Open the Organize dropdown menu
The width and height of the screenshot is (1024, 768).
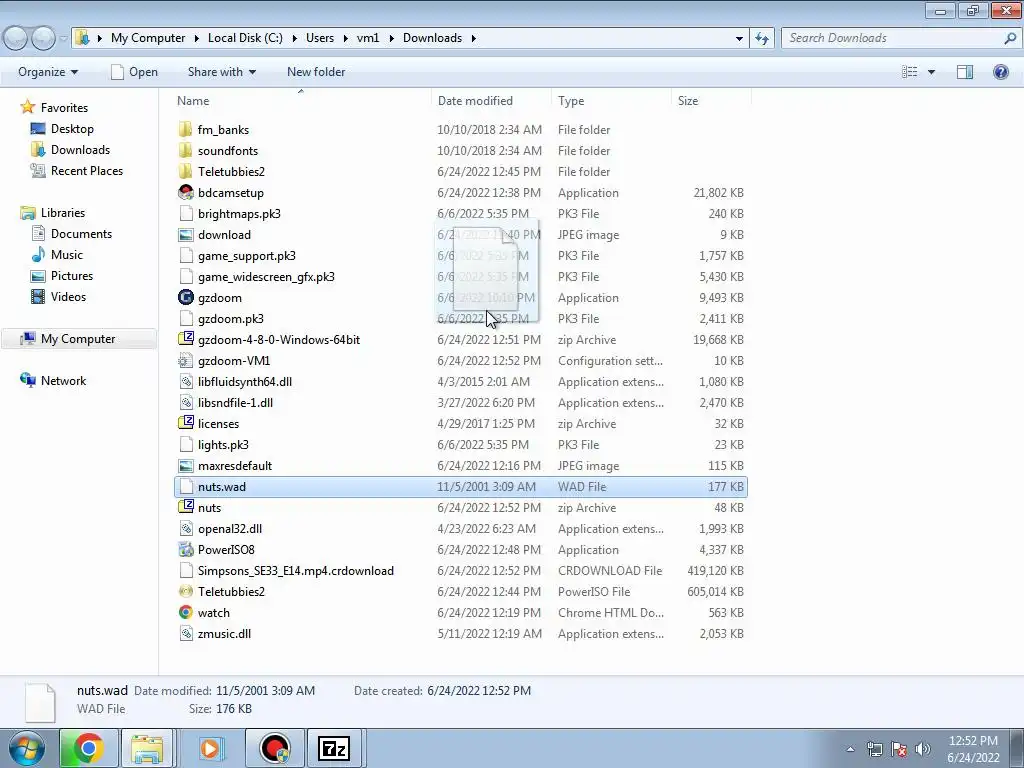tap(48, 72)
